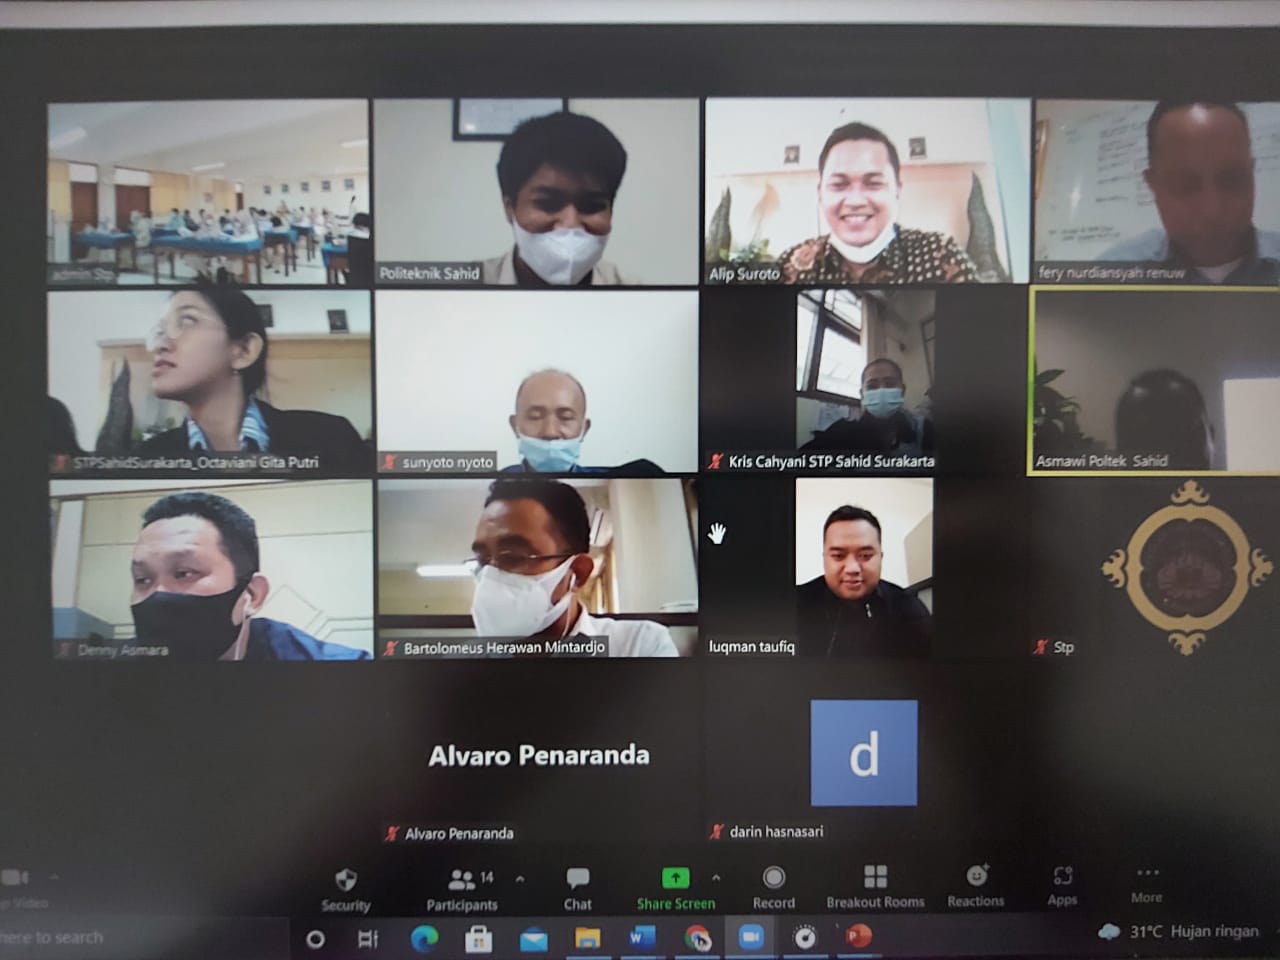Select Octaviani Gita Putri's video tile
The width and height of the screenshot is (1280, 960).
point(209,381)
